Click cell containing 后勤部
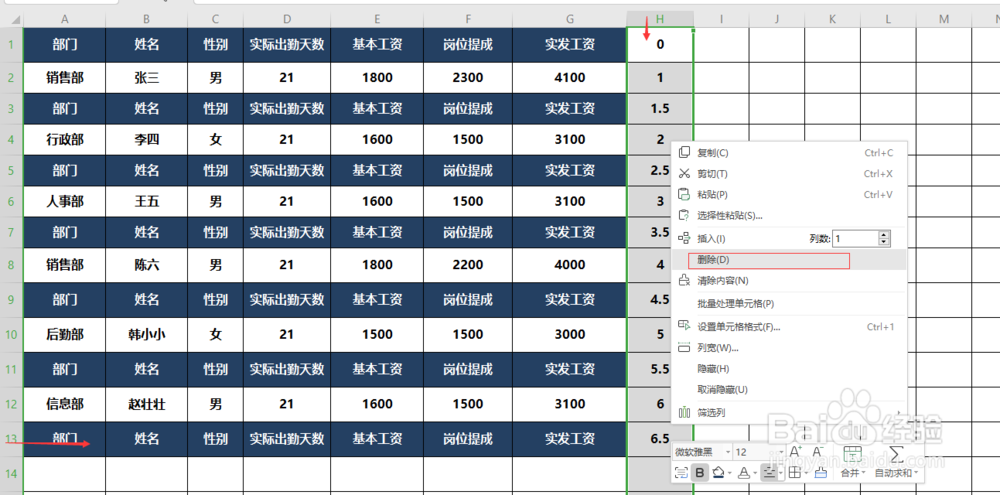Image resolution: width=1000 pixels, height=495 pixels. 64,334
